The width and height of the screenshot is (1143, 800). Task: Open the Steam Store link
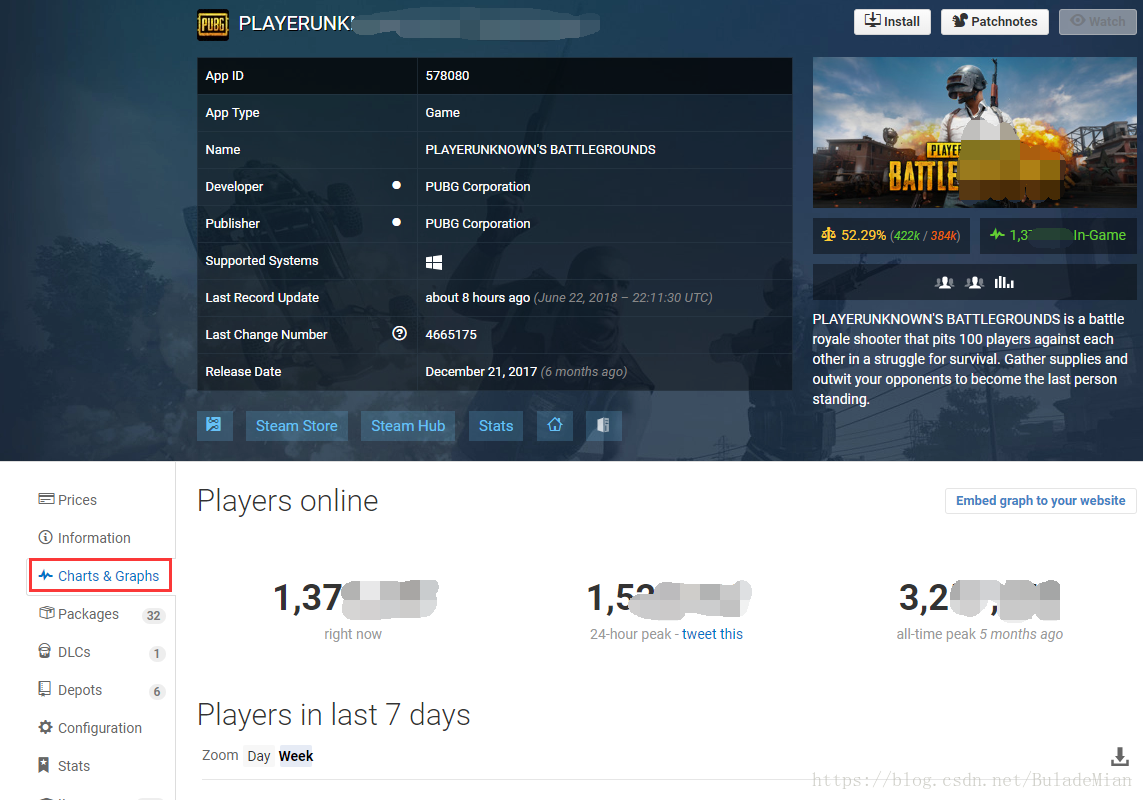click(x=296, y=425)
